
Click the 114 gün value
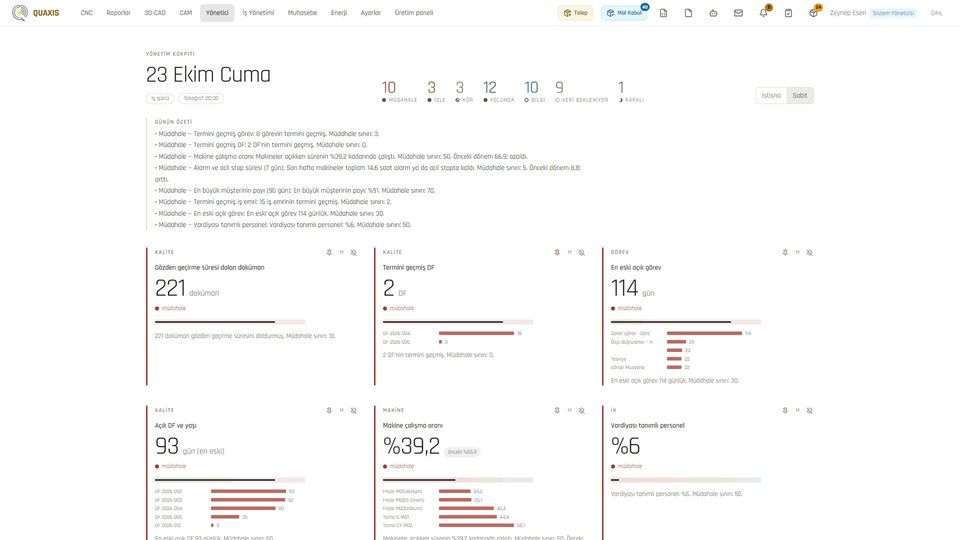point(632,288)
